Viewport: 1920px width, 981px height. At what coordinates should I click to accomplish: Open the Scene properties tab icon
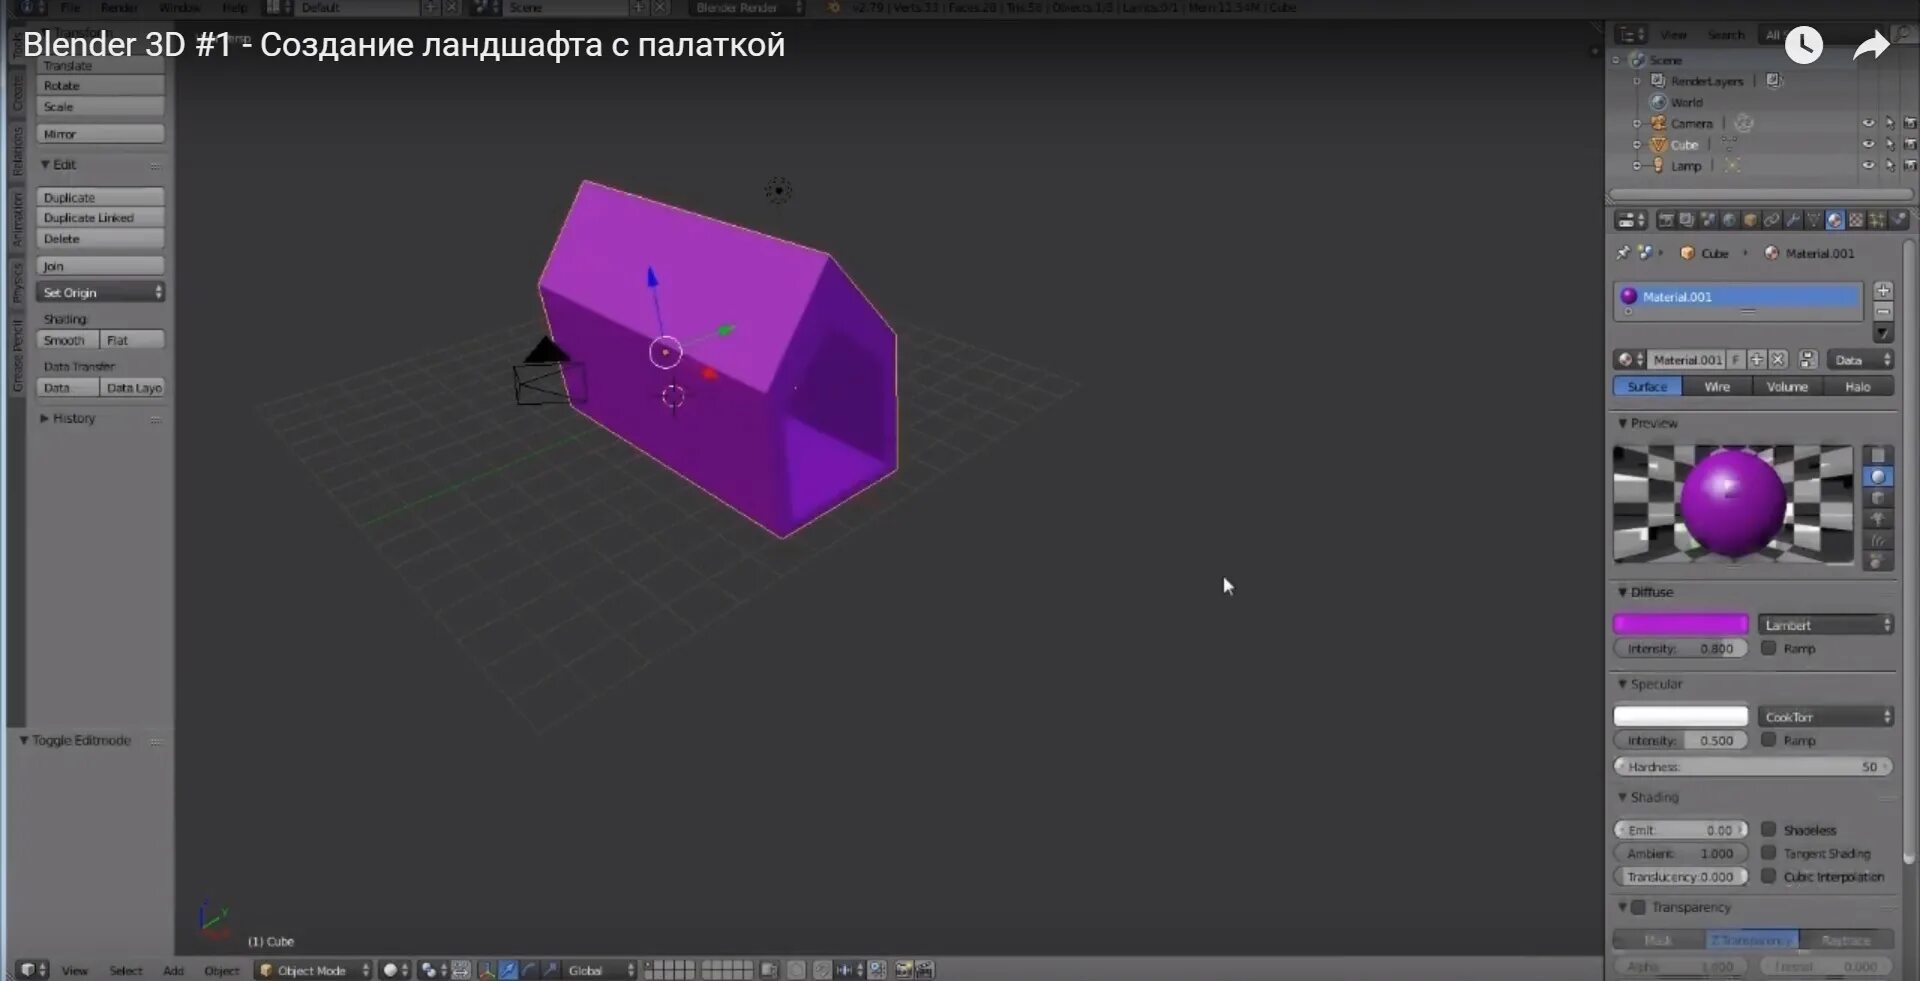point(1707,220)
